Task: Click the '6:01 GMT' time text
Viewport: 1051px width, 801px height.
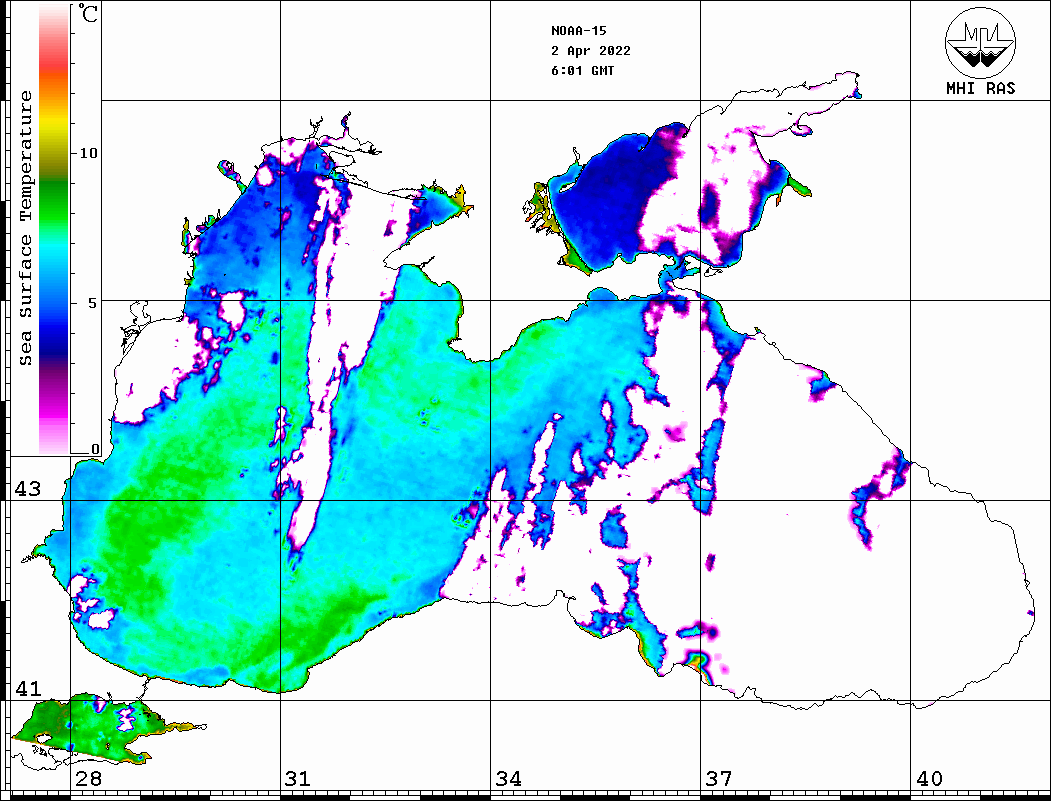Action: click(x=582, y=71)
